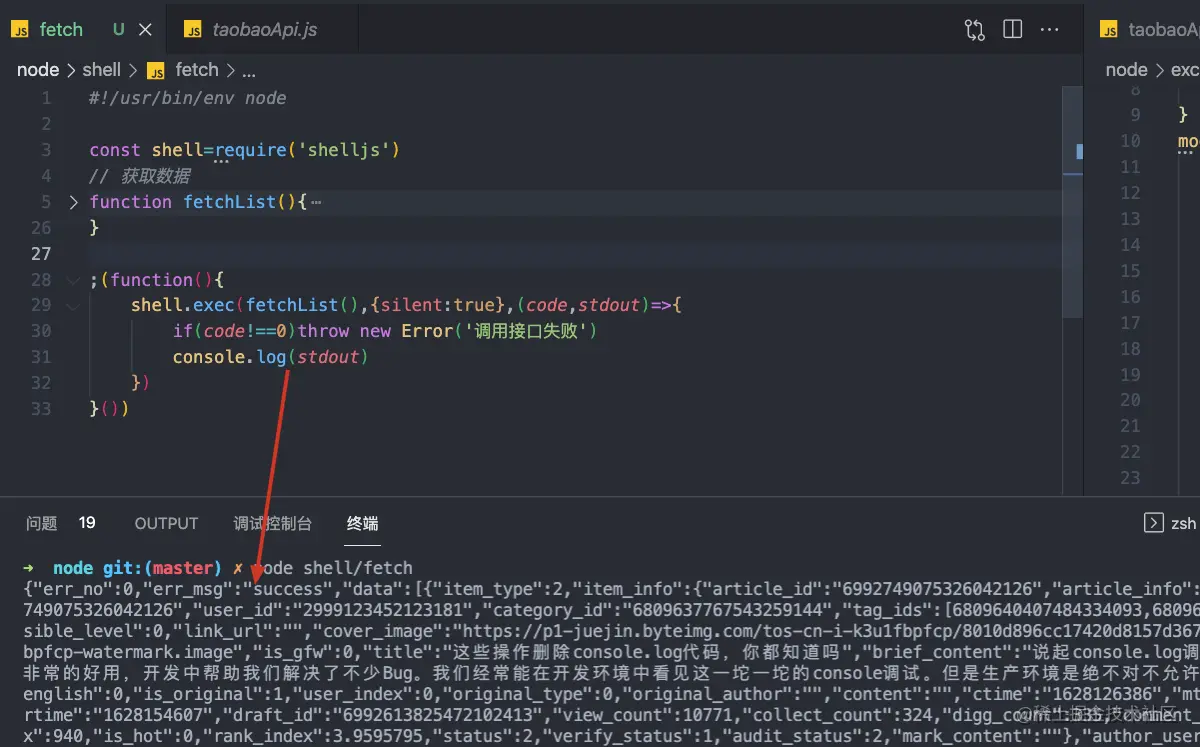Click the throw new Error statement
The height and width of the screenshot is (747, 1200).
coord(447,331)
